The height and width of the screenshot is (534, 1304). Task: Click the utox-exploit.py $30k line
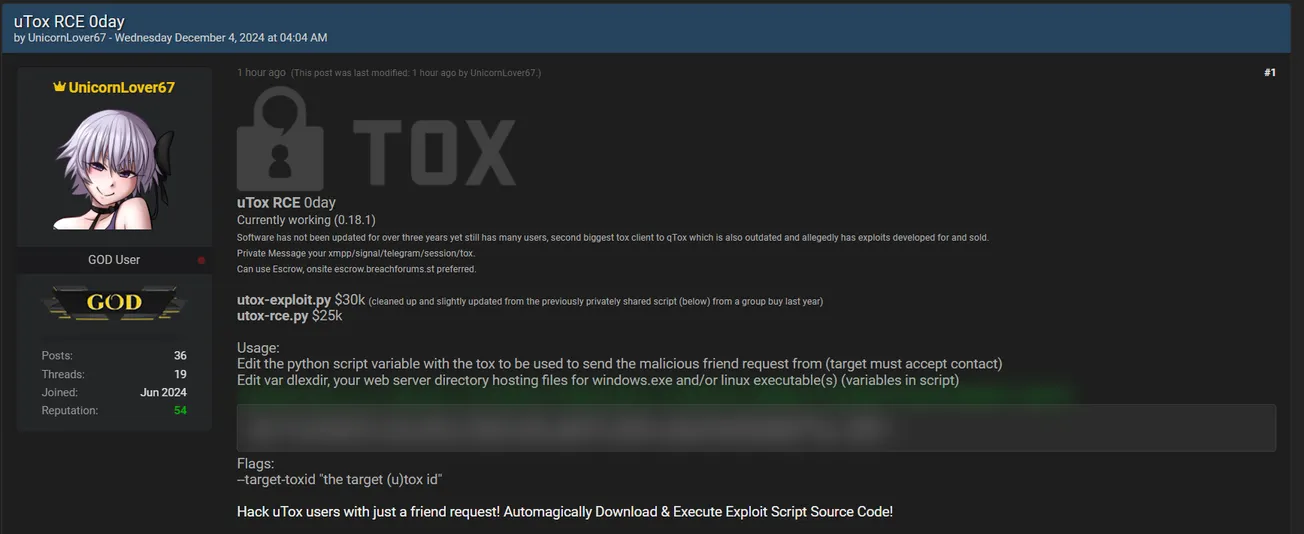[530, 300]
